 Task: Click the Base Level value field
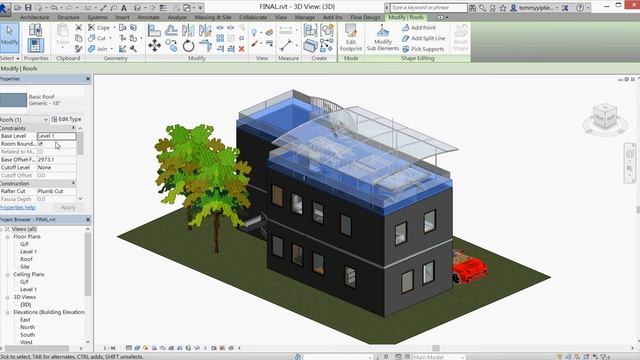click(56, 136)
